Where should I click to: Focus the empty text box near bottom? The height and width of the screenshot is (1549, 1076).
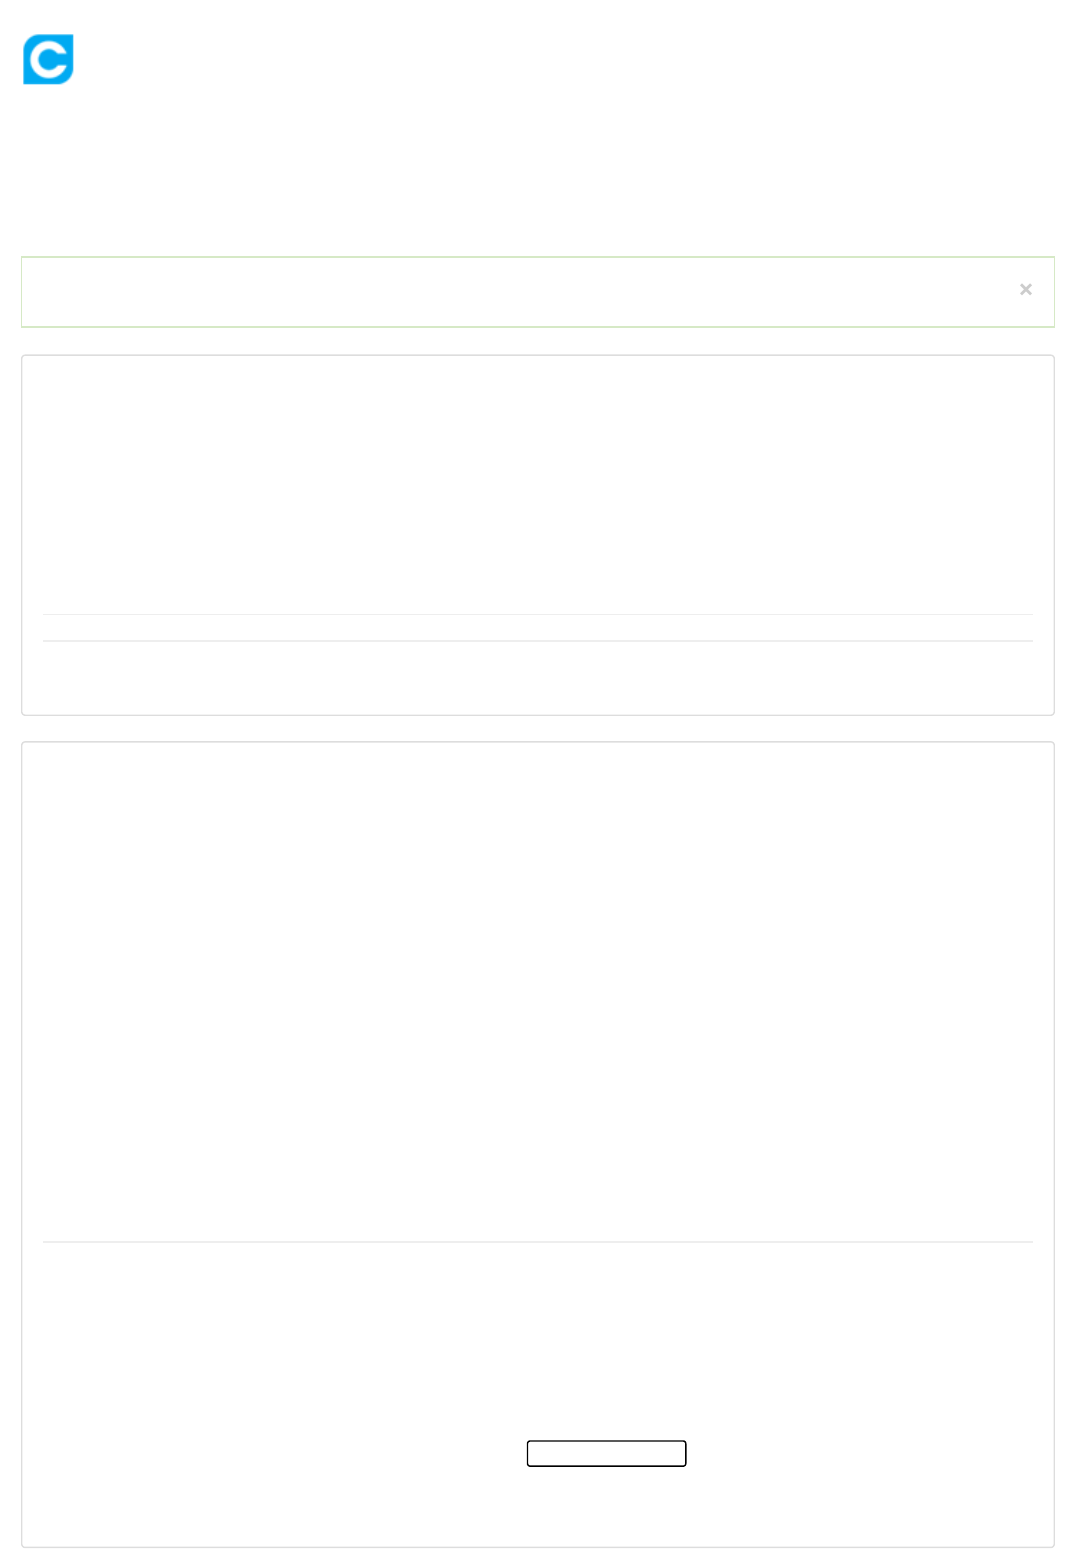tap(606, 1453)
